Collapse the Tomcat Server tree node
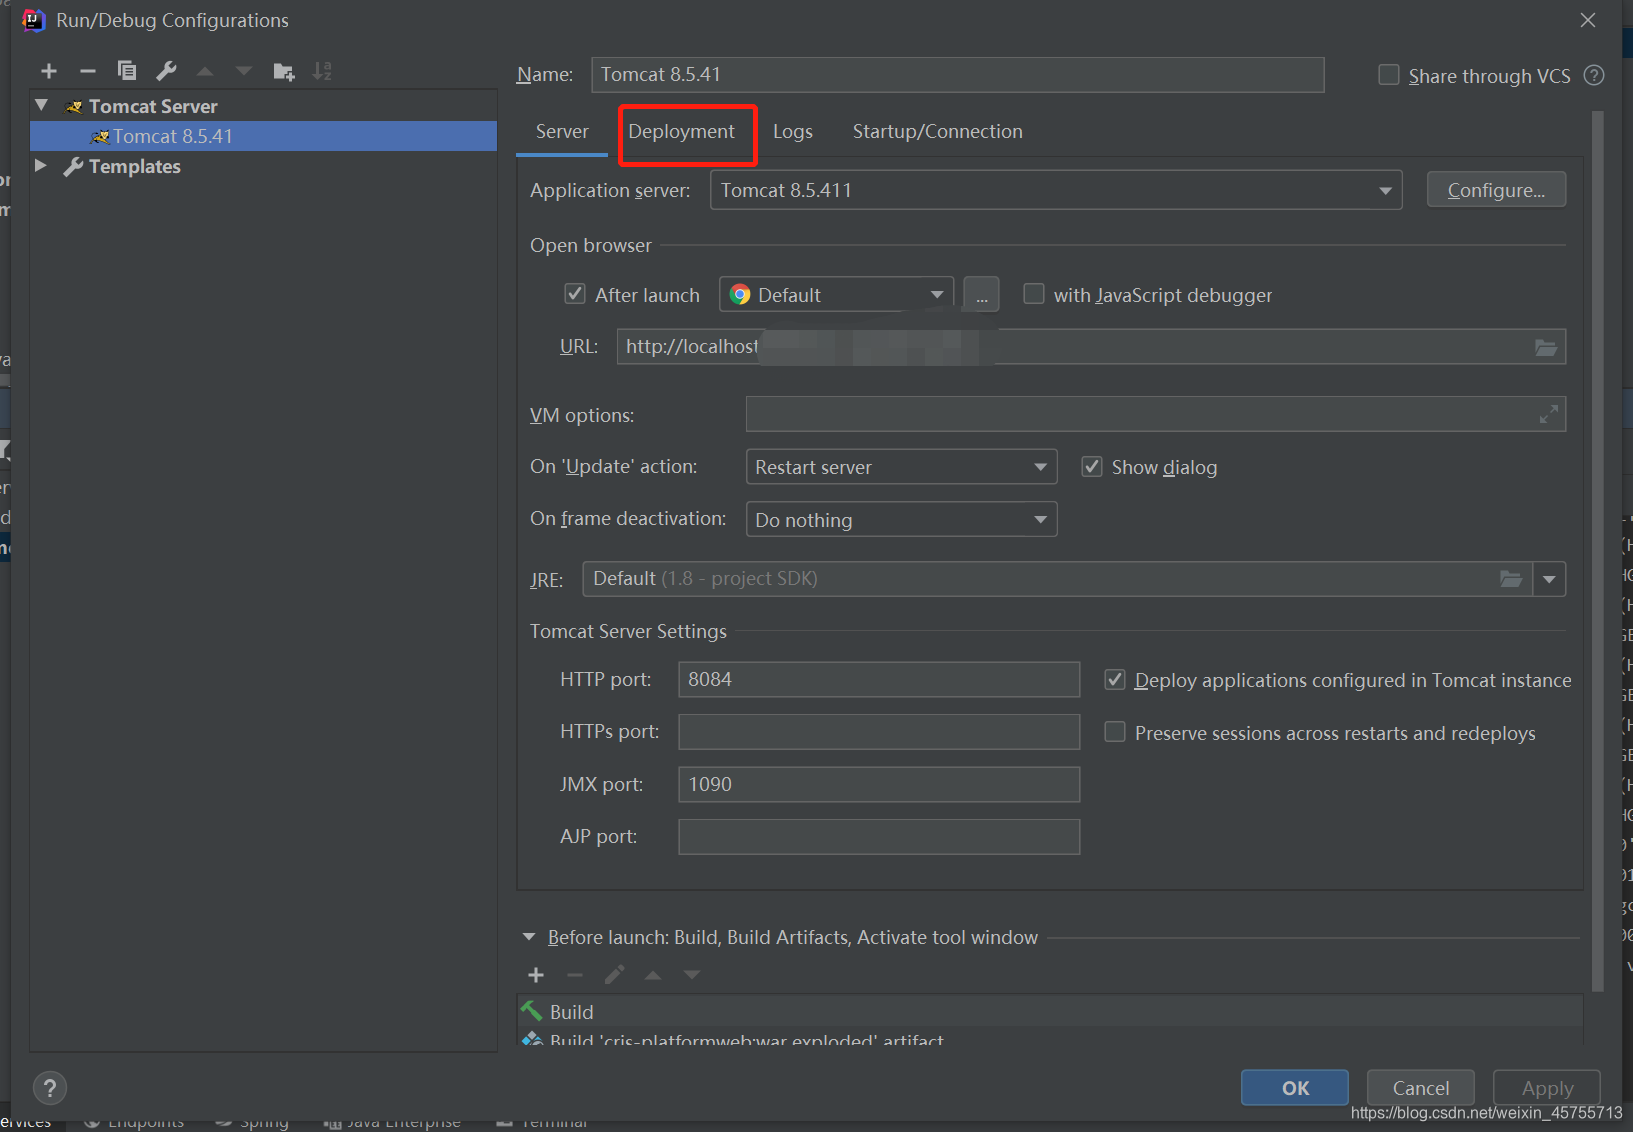1633x1132 pixels. click(x=42, y=105)
